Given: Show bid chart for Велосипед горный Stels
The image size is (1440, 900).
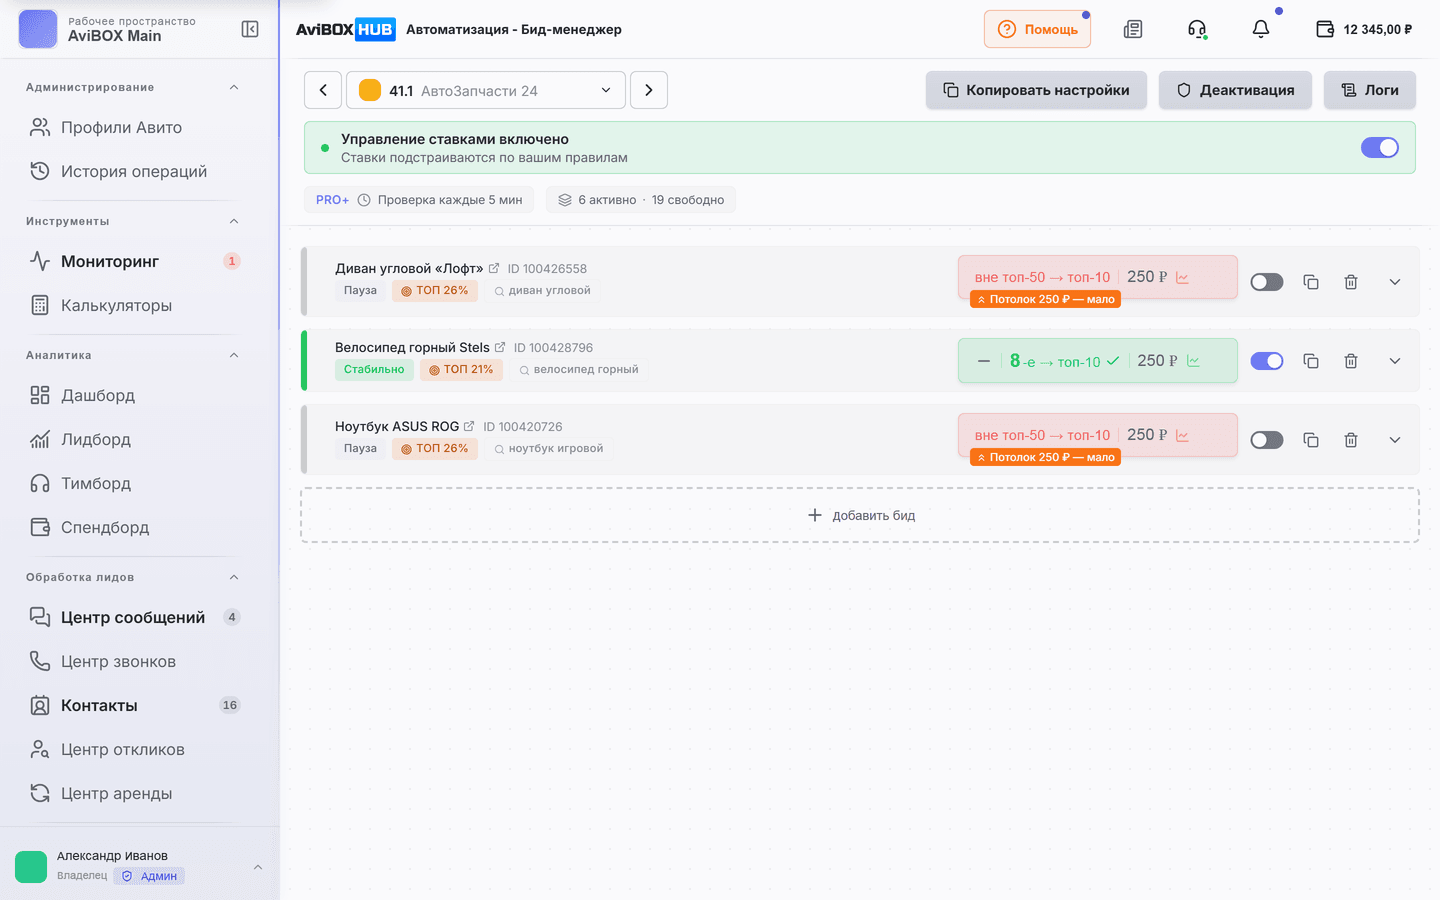Looking at the screenshot, I should tap(1193, 361).
